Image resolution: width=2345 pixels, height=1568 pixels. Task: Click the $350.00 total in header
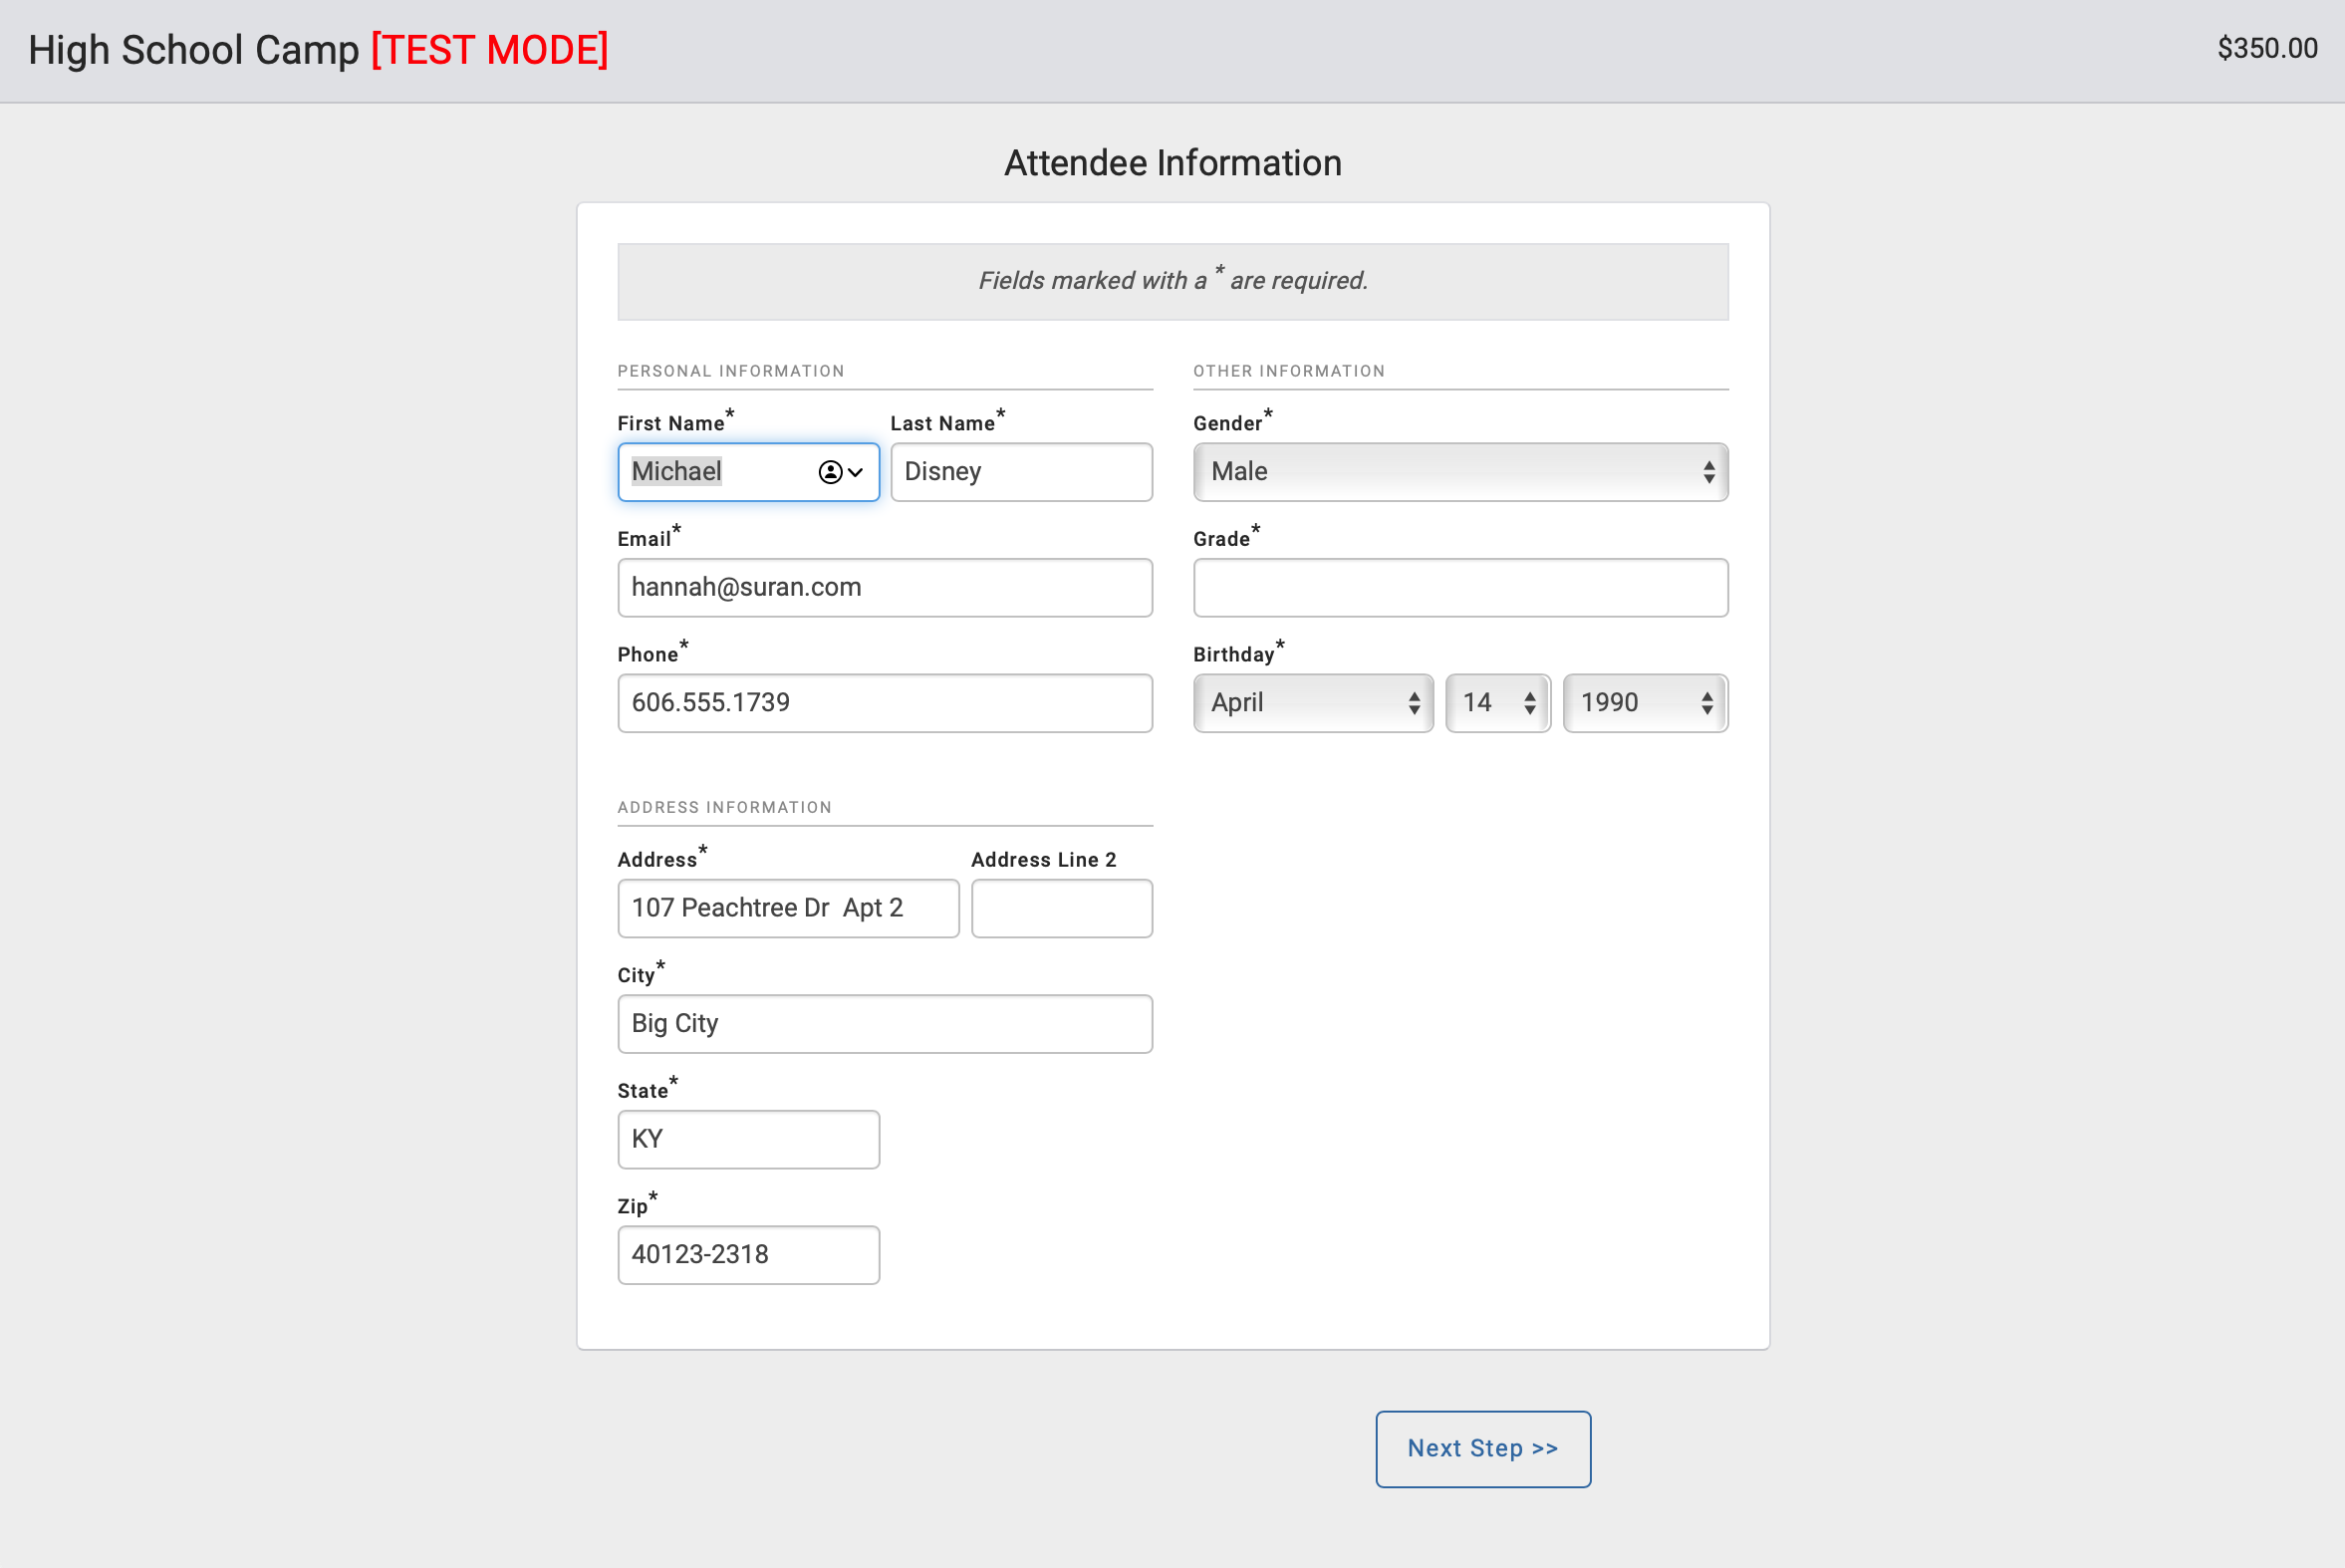pyautogui.click(x=2266, y=48)
